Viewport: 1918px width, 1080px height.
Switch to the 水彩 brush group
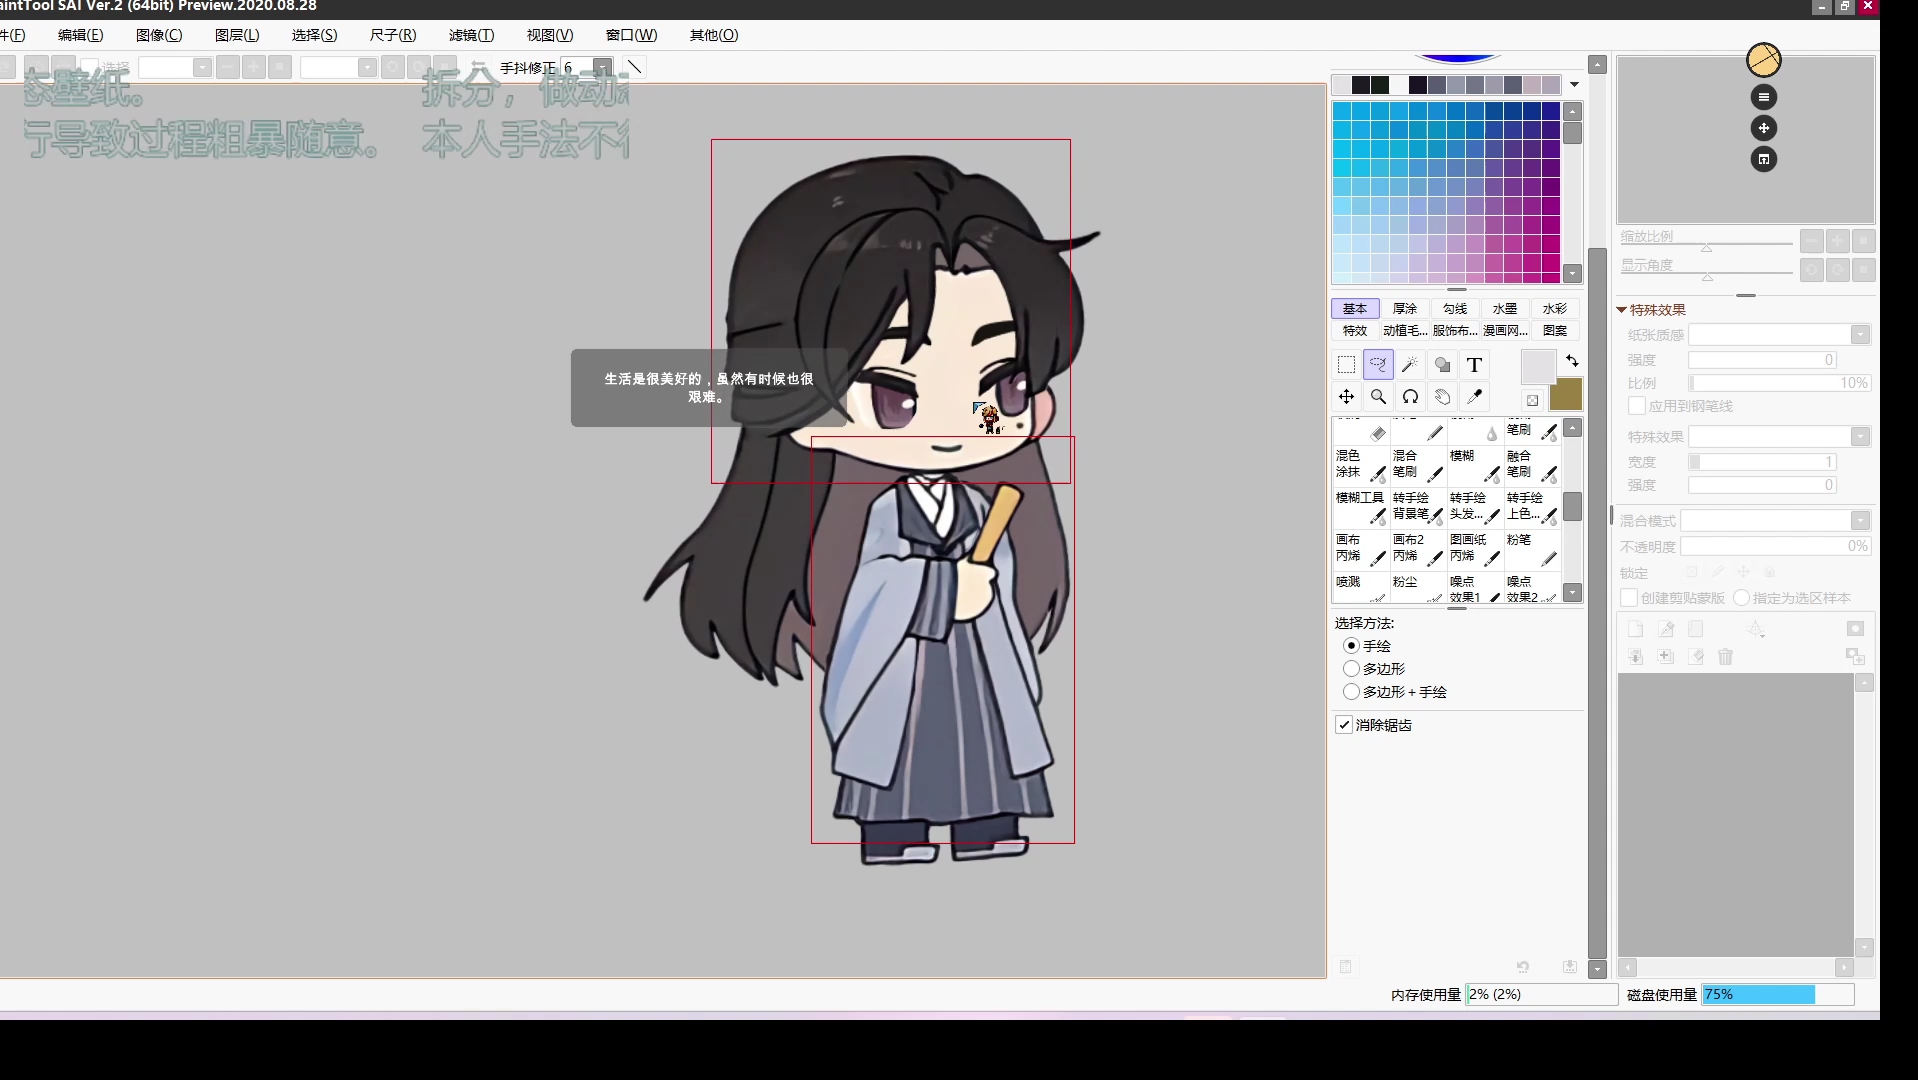pos(1555,309)
